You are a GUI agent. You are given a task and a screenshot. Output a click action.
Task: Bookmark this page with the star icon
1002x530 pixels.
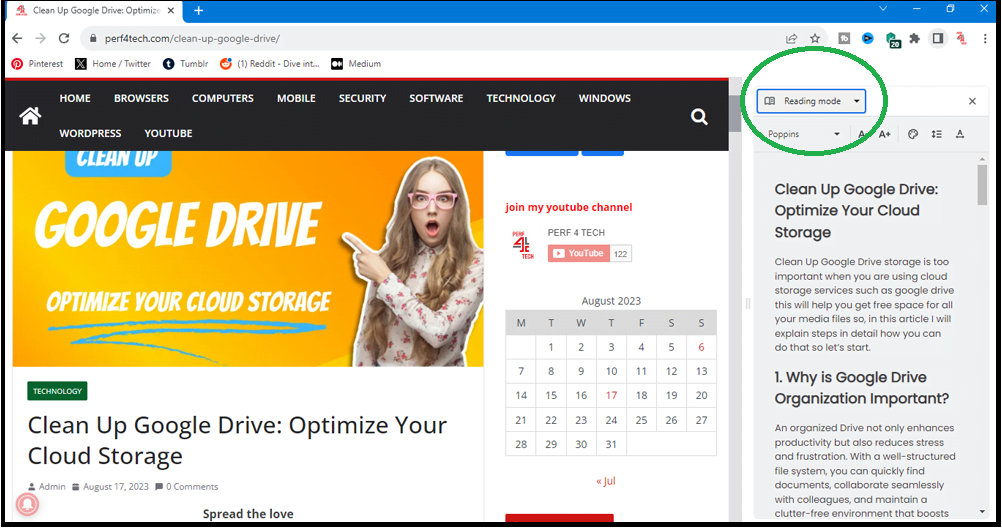(x=815, y=38)
